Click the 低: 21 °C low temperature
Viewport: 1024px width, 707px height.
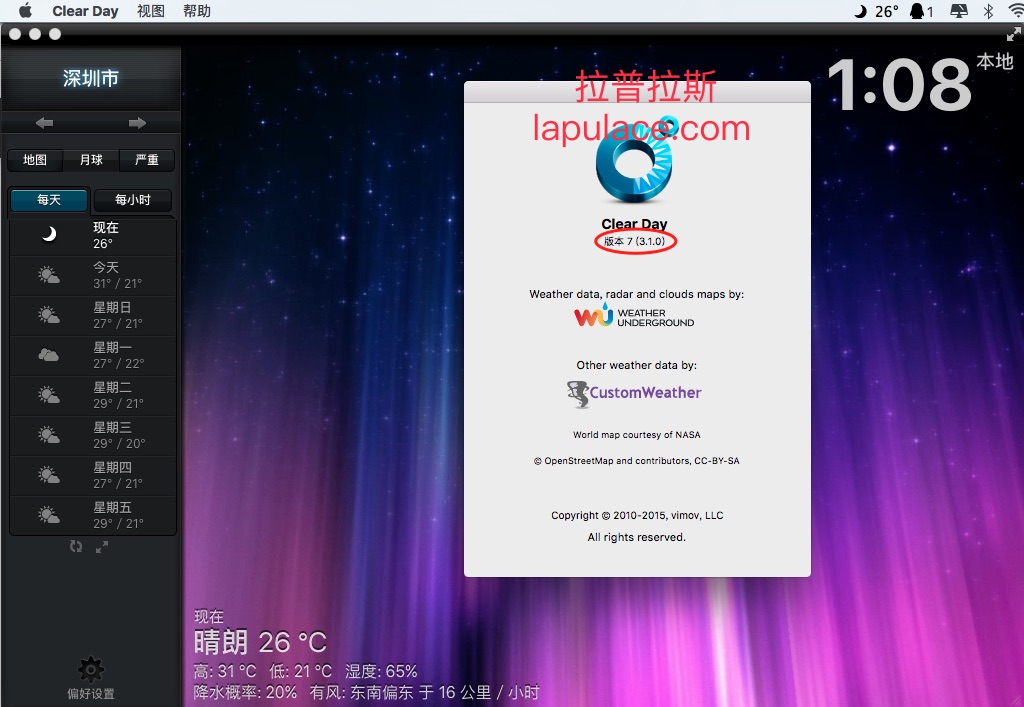(300, 671)
